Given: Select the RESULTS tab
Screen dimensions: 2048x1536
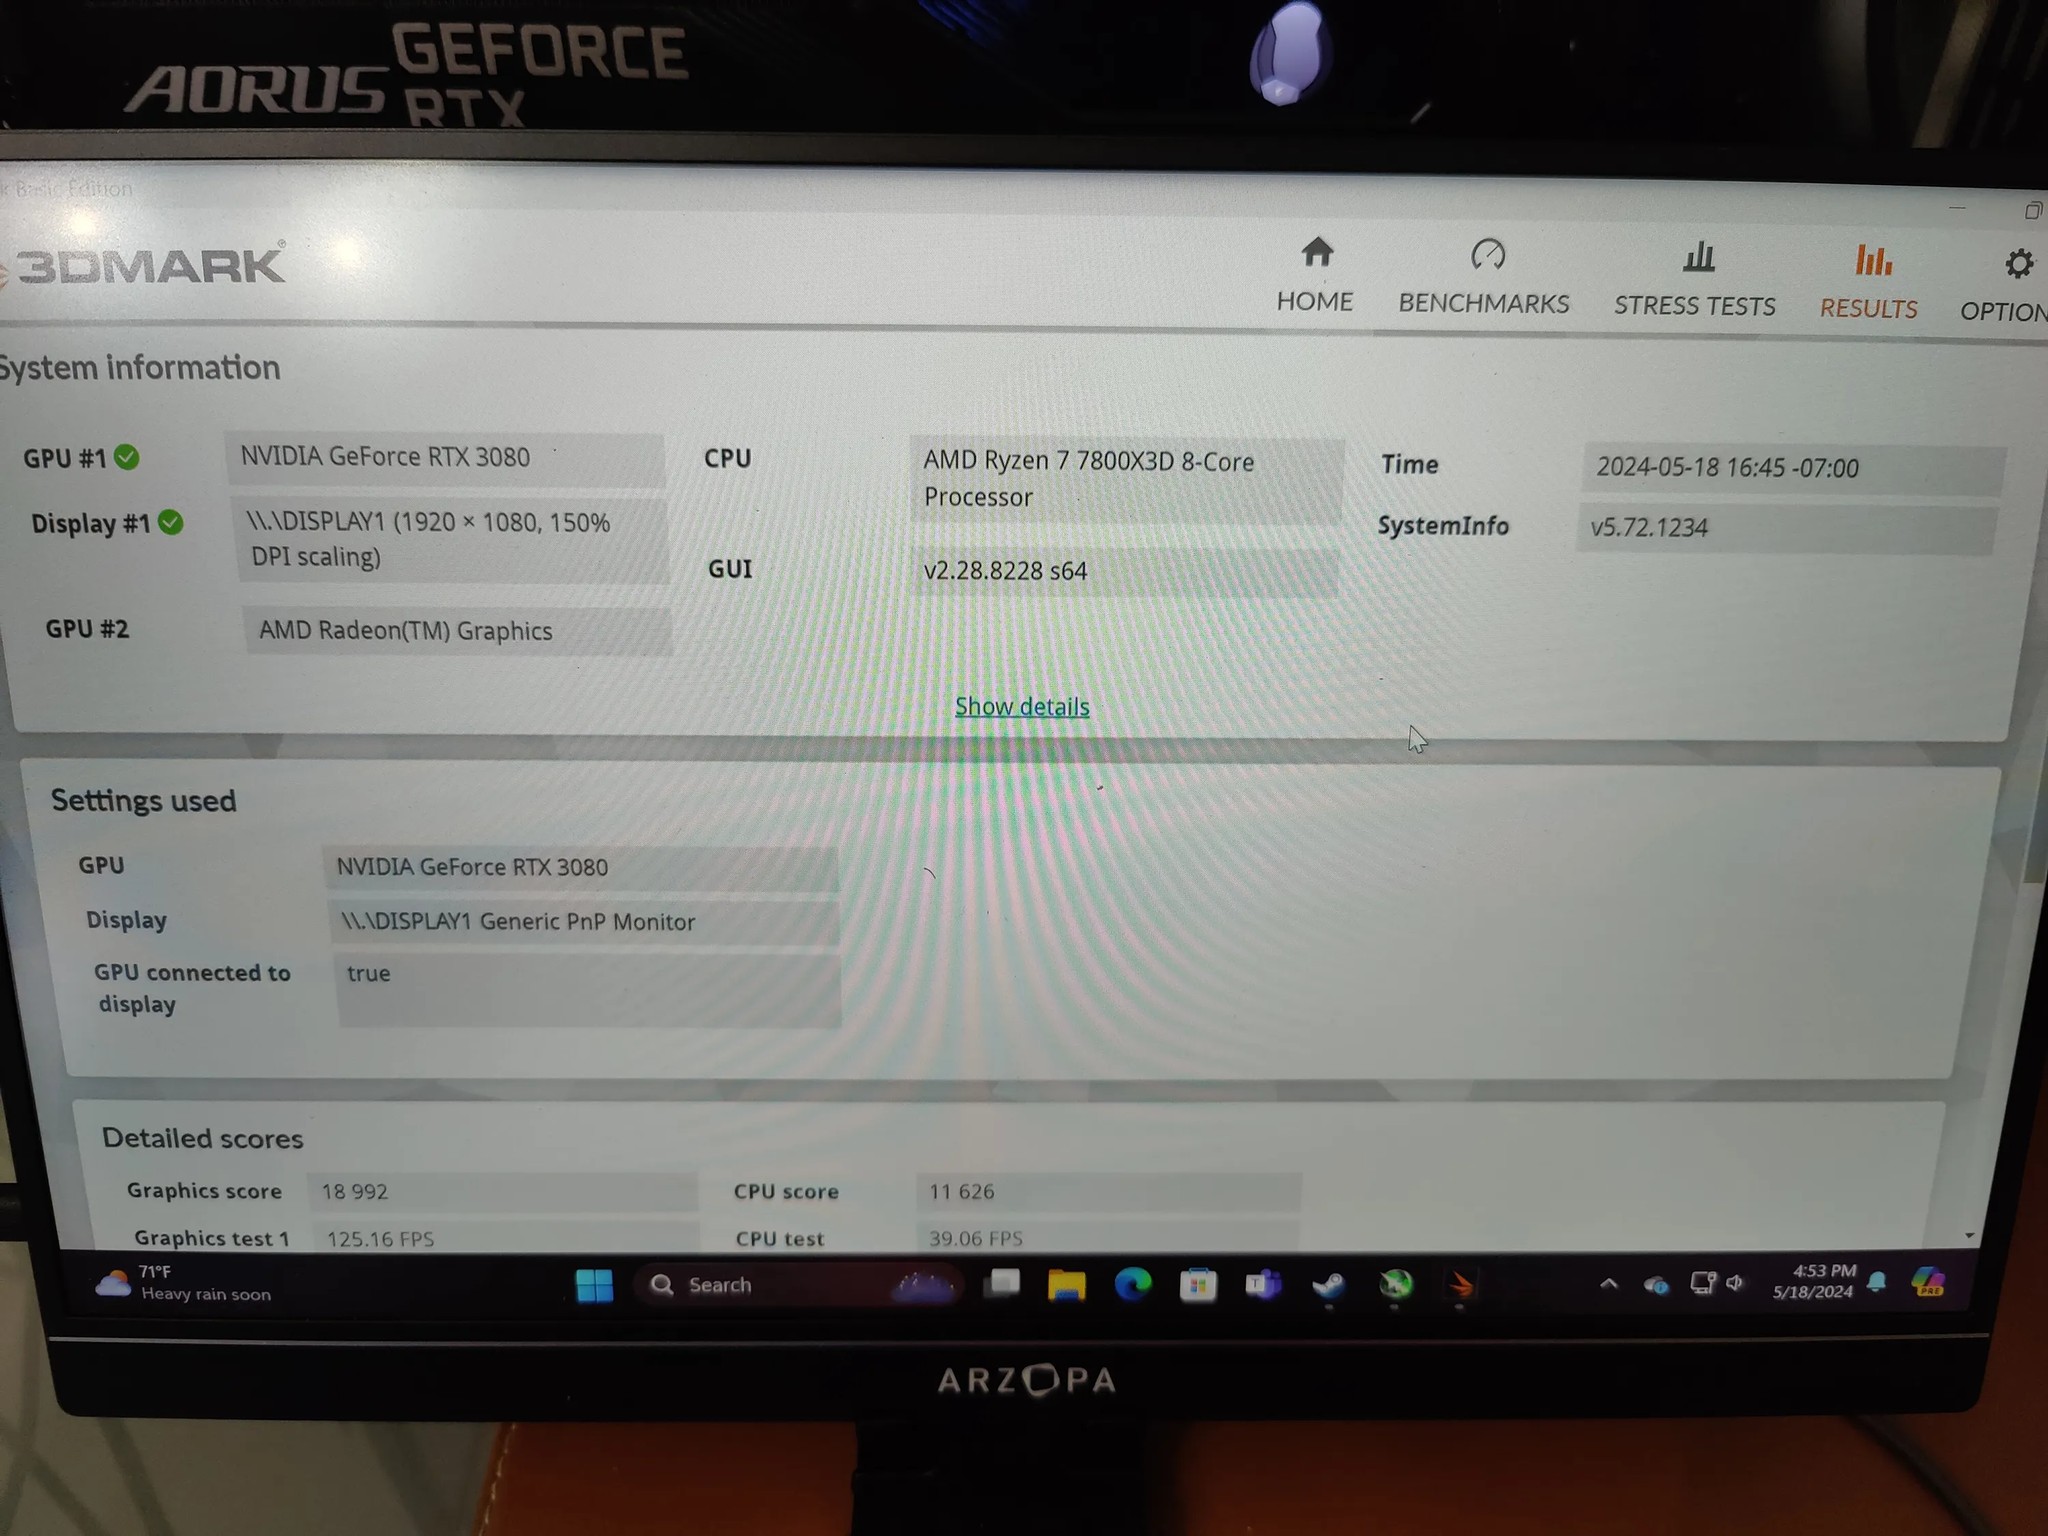Looking at the screenshot, I should click(x=1869, y=282).
